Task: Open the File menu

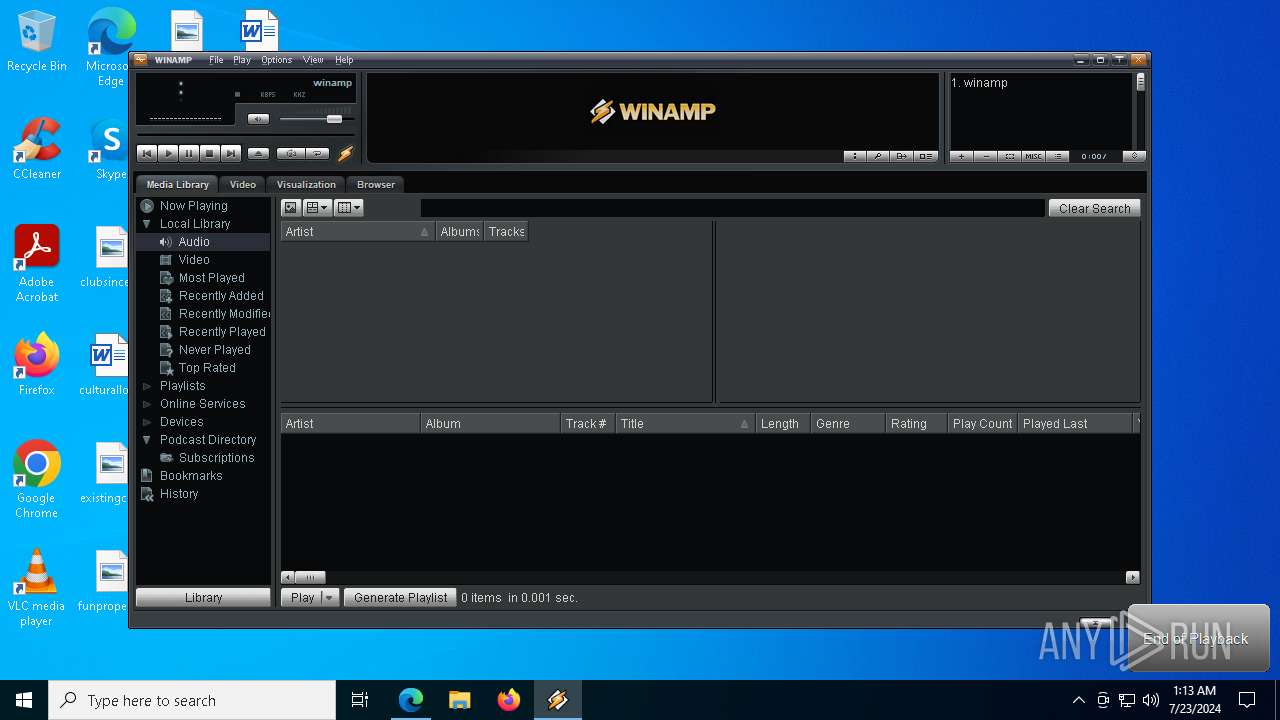Action: tap(216, 60)
